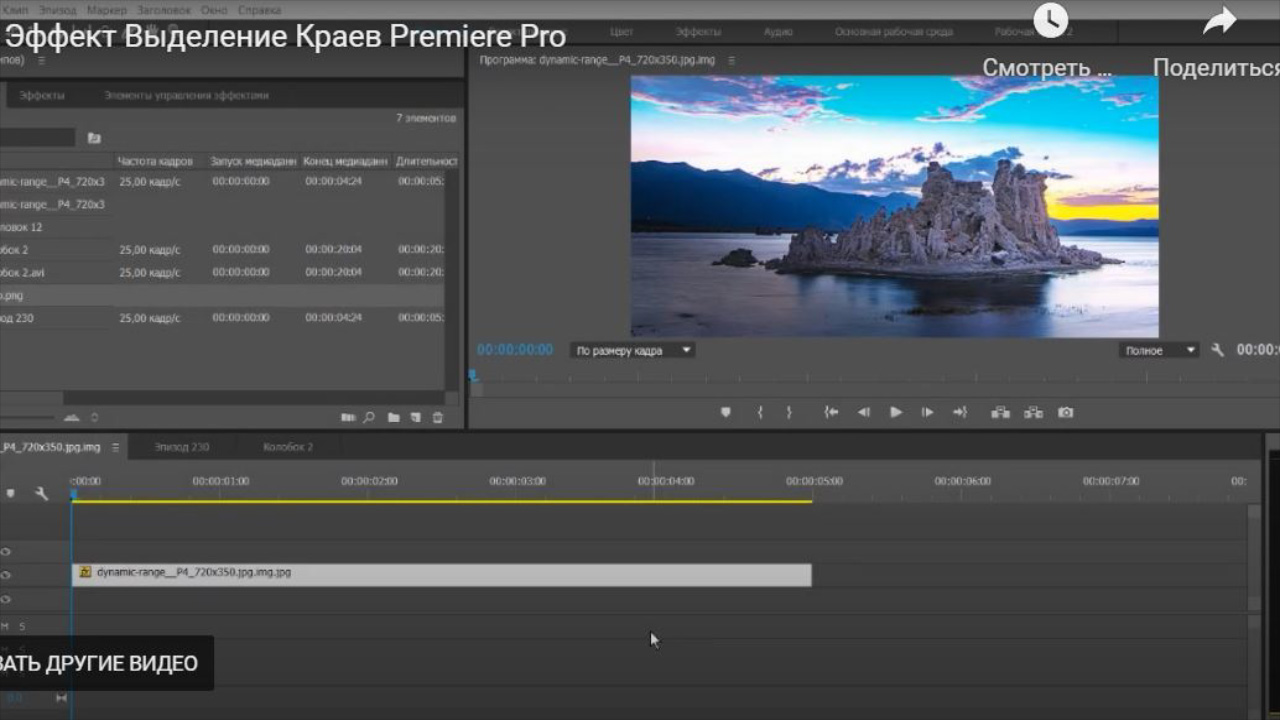Play the sequence in the Program monitor
Viewport: 1280px width, 720px height.
[896, 412]
